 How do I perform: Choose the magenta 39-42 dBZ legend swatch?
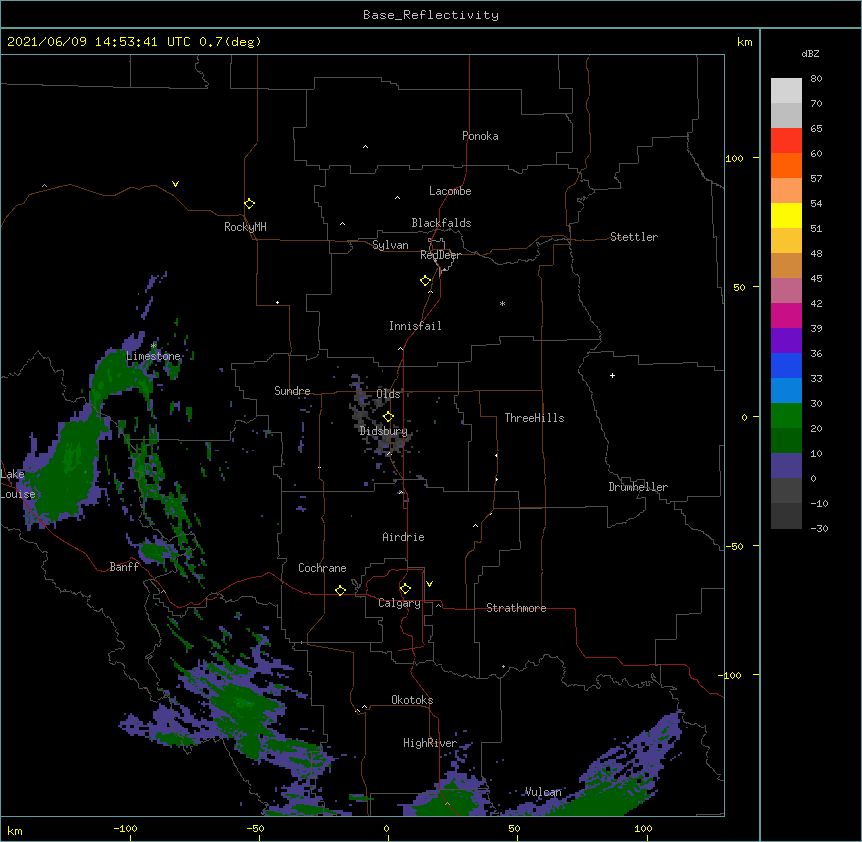click(x=786, y=315)
